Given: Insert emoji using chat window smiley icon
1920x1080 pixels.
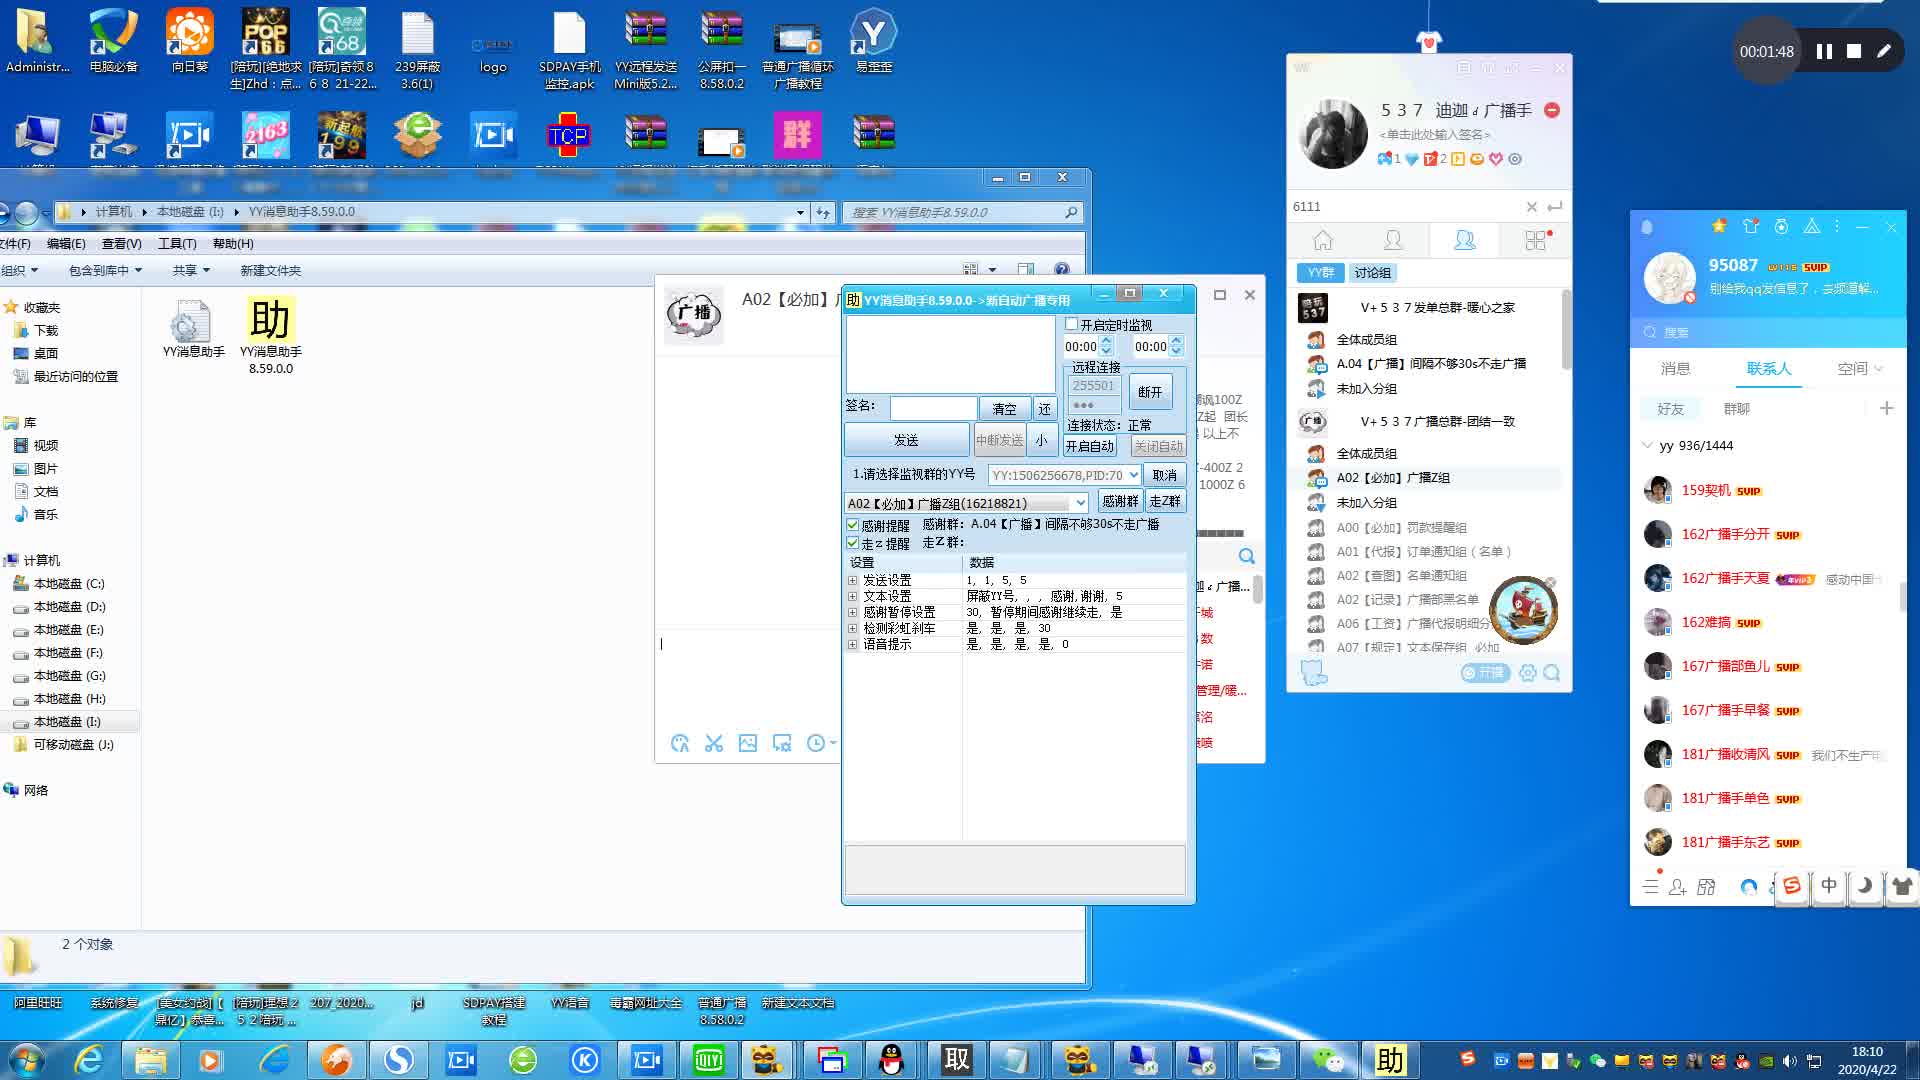Looking at the screenshot, I should (680, 743).
